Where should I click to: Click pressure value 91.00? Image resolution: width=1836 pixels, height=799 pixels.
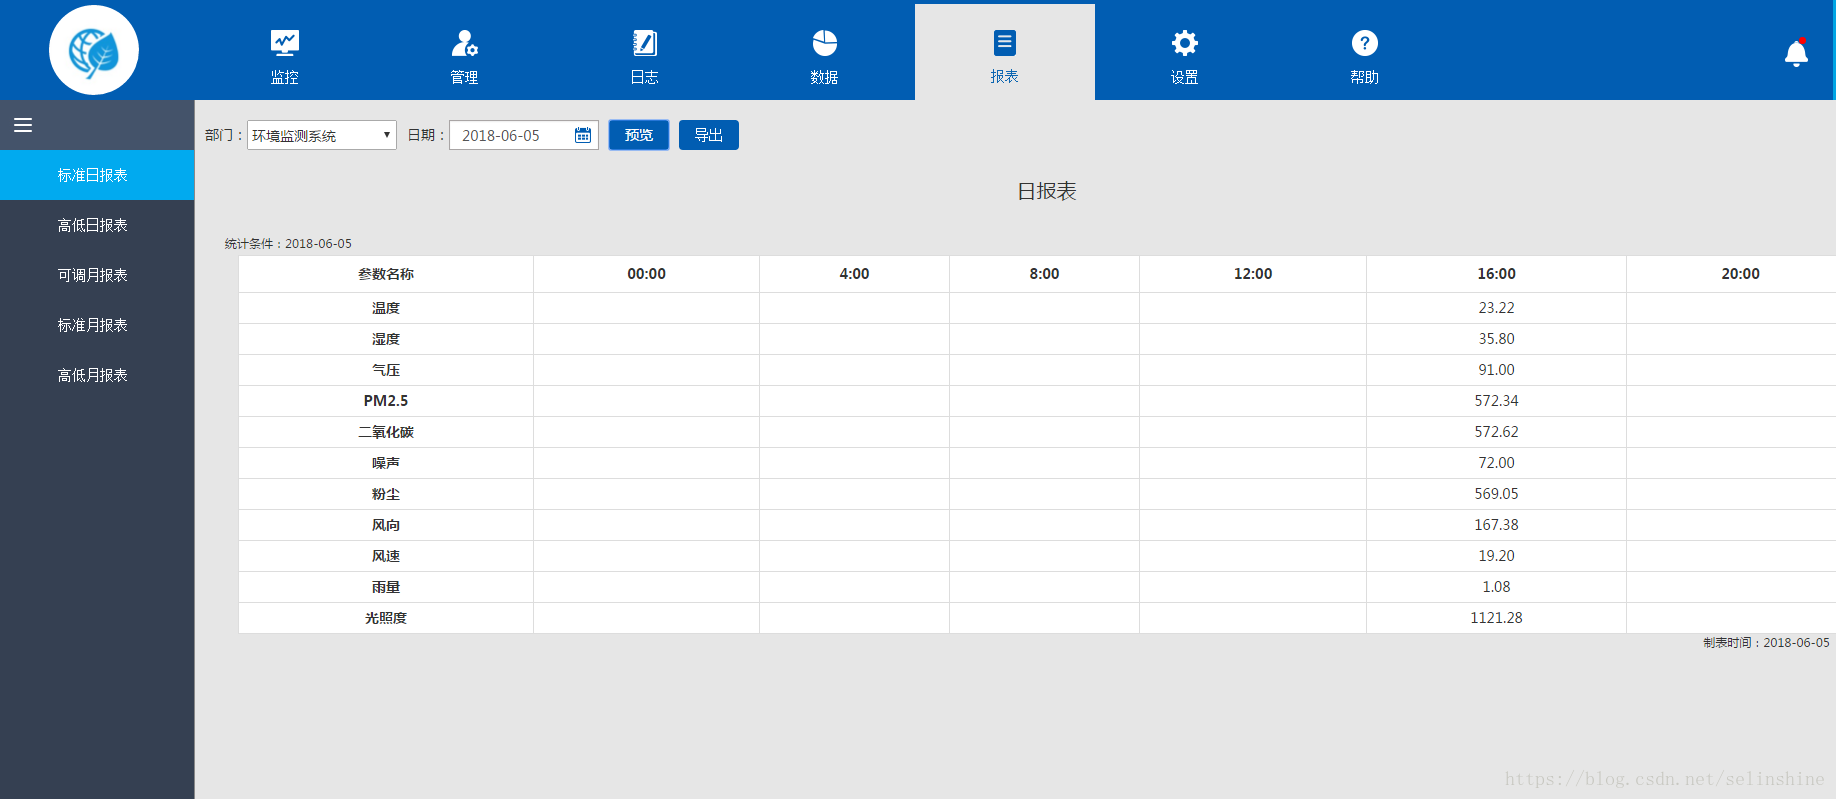[1496, 370]
